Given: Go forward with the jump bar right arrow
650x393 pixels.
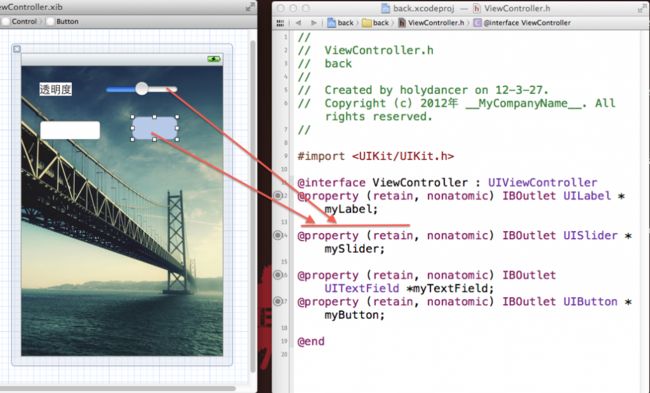Looking at the screenshot, I should pyautogui.click(x=314, y=23).
